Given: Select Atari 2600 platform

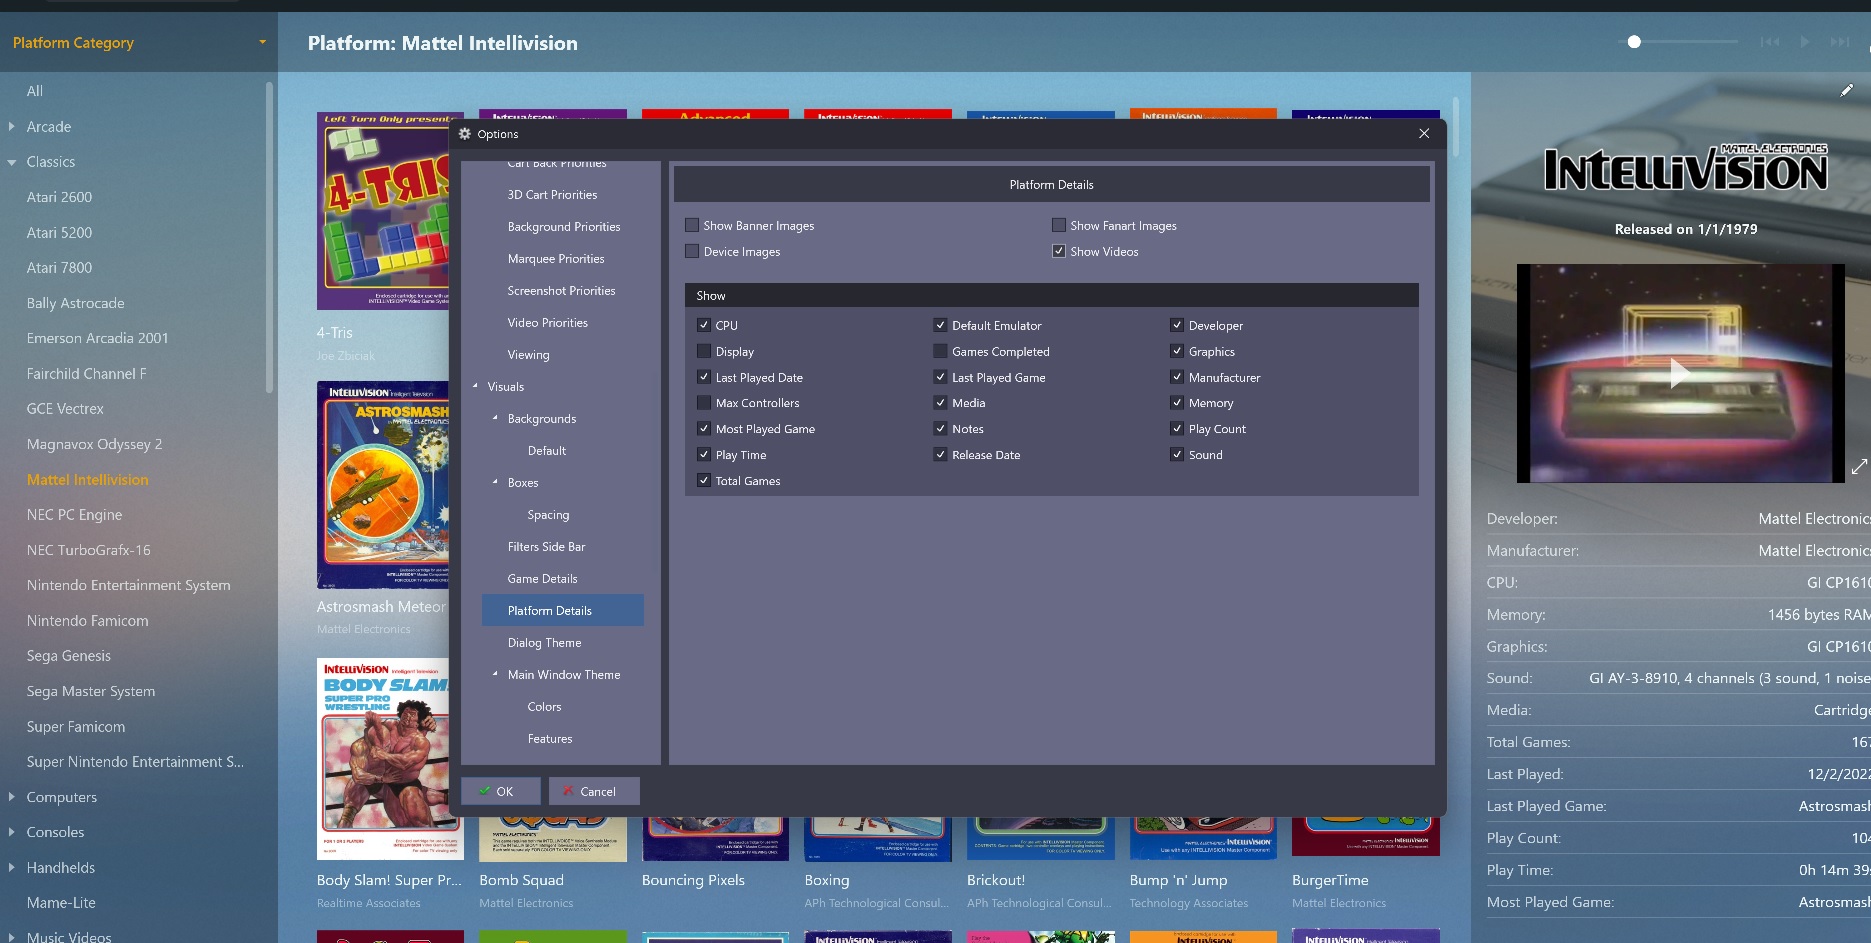Looking at the screenshot, I should pos(59,197).
